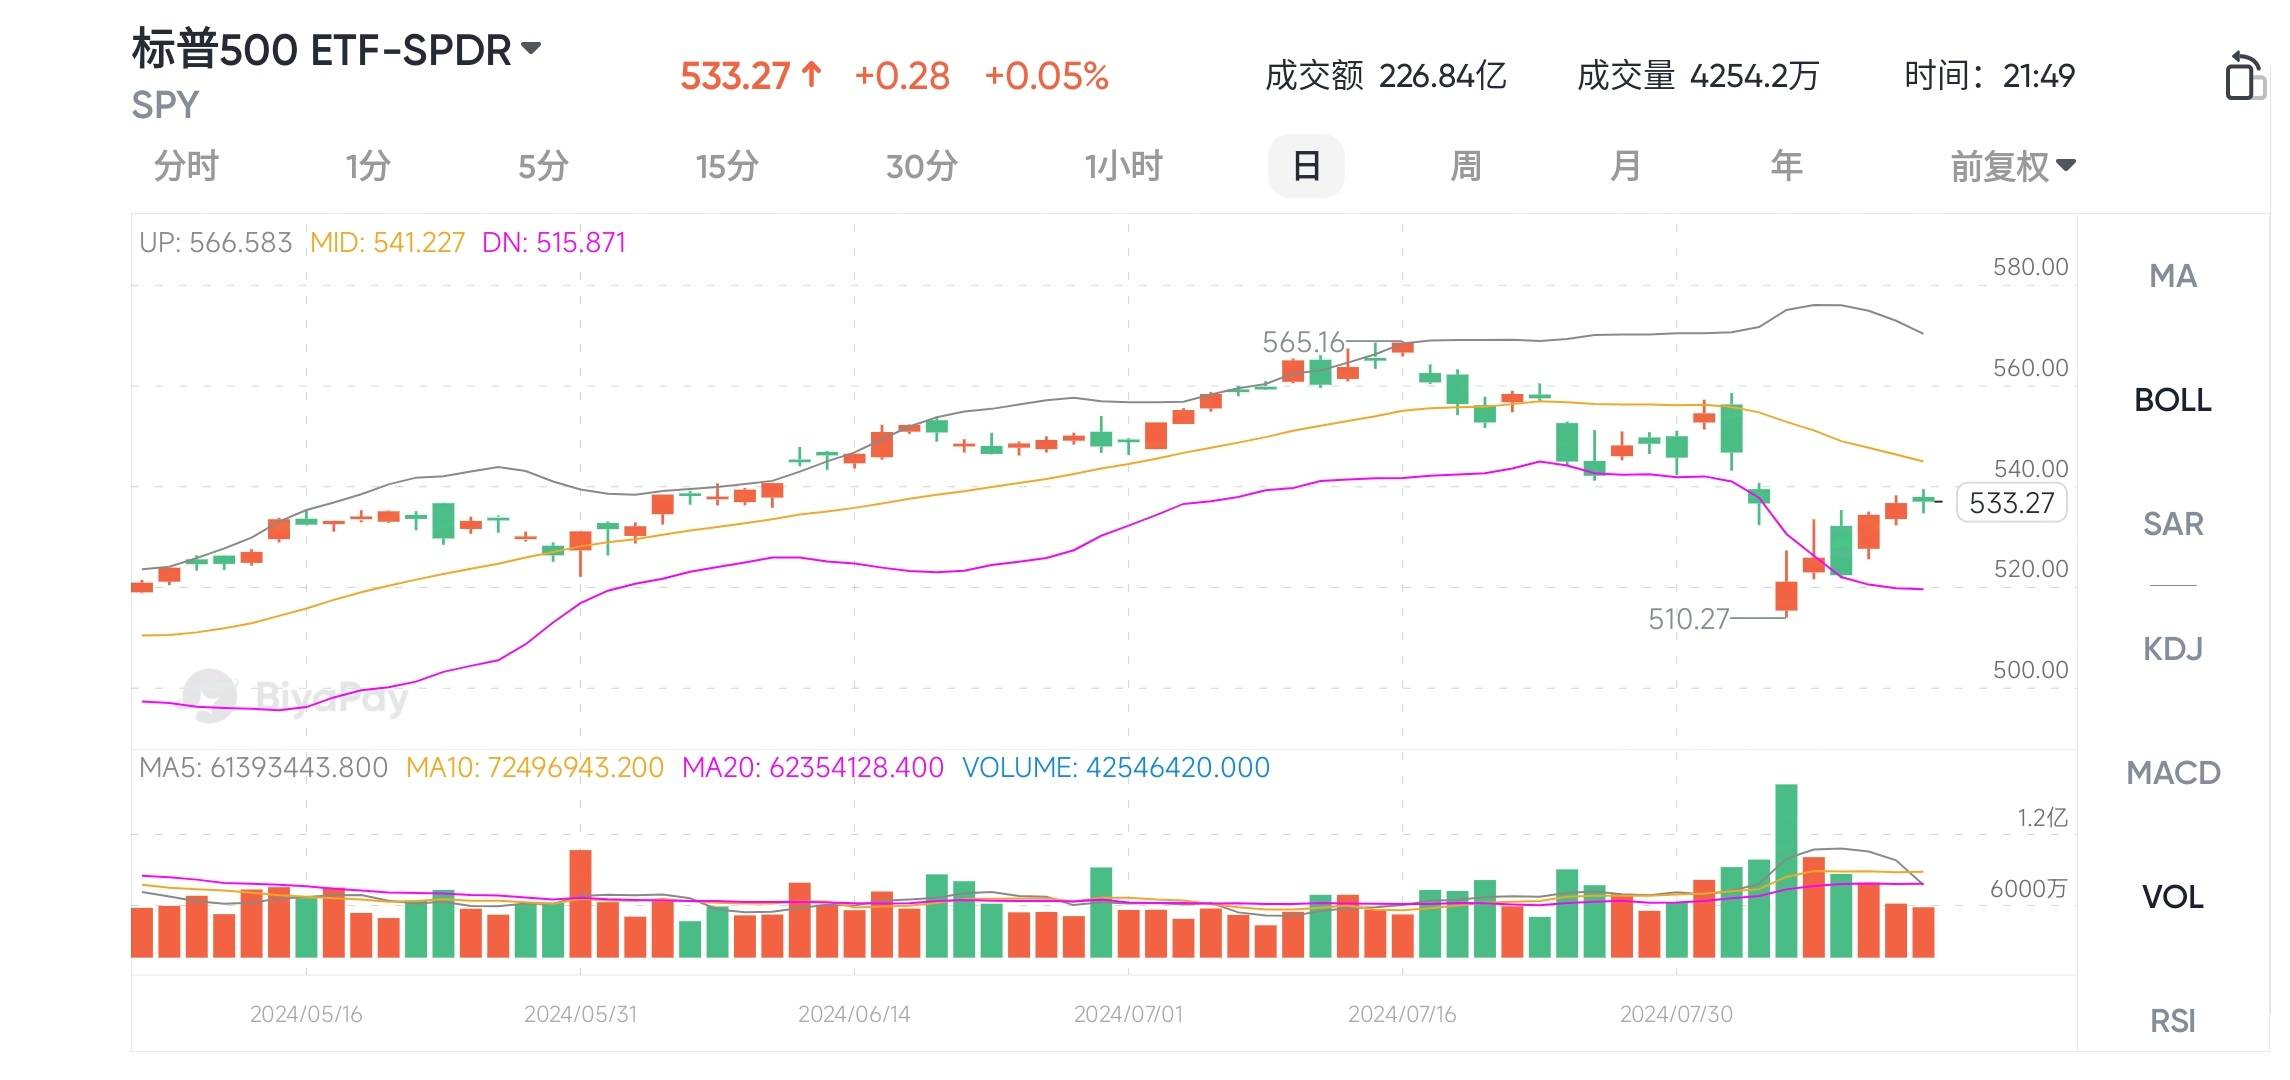Click the VOLUME: 42546420.000 label
The width and height of the screenshot is (2290, 1080).
pyautogui.click(x=1115, y=768)
